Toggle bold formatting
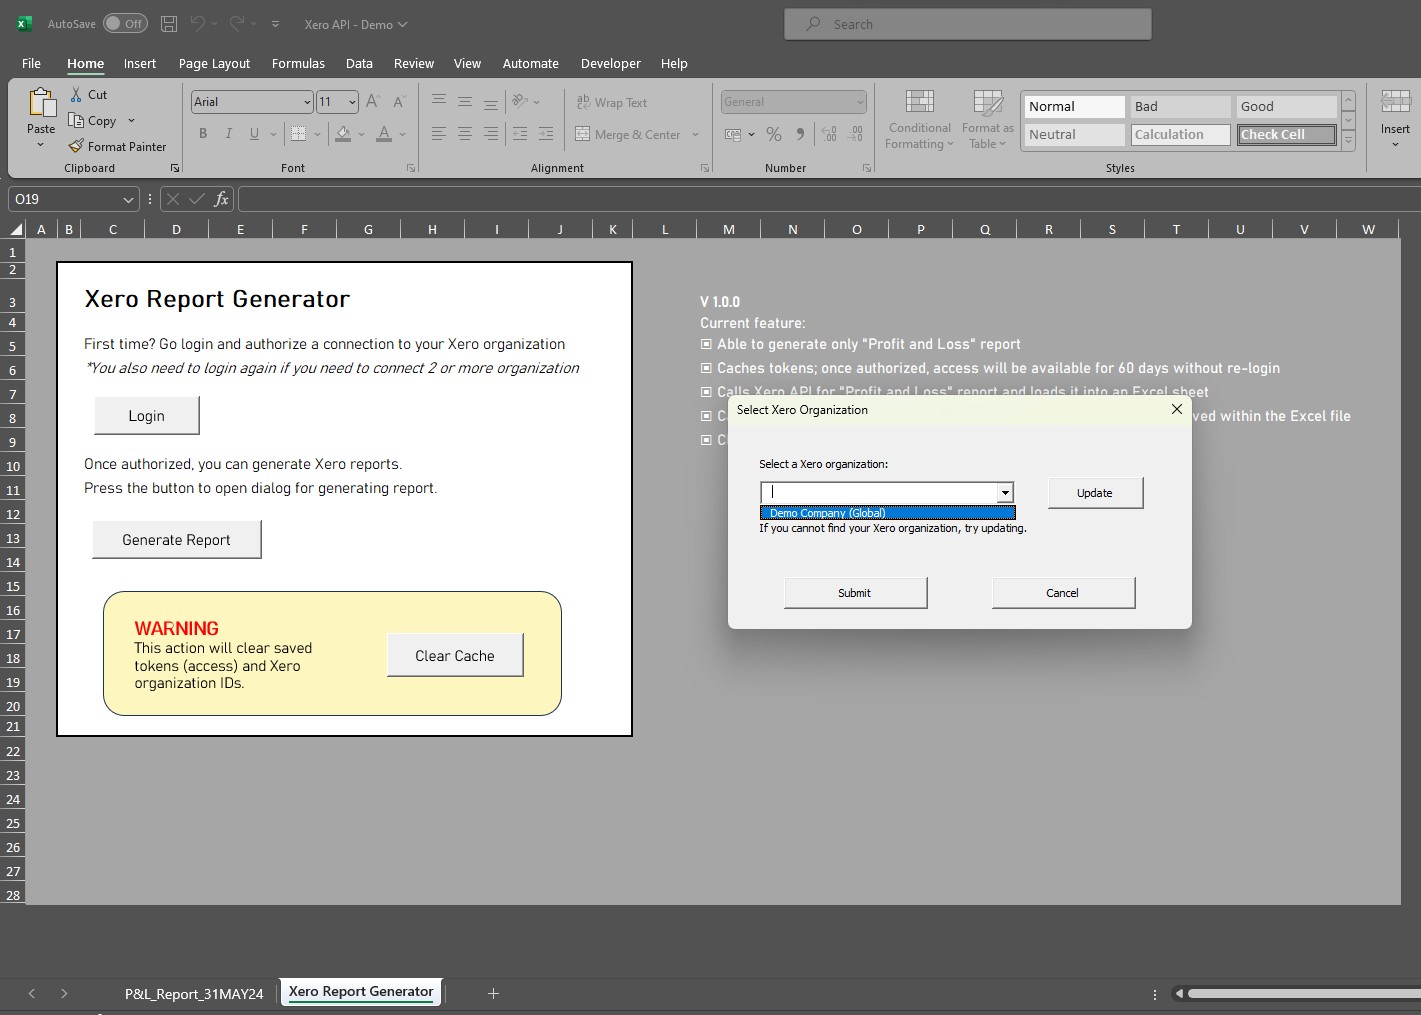This screenshot has height=1015, width=1421. pyautogui.click(x=203, y=133)
